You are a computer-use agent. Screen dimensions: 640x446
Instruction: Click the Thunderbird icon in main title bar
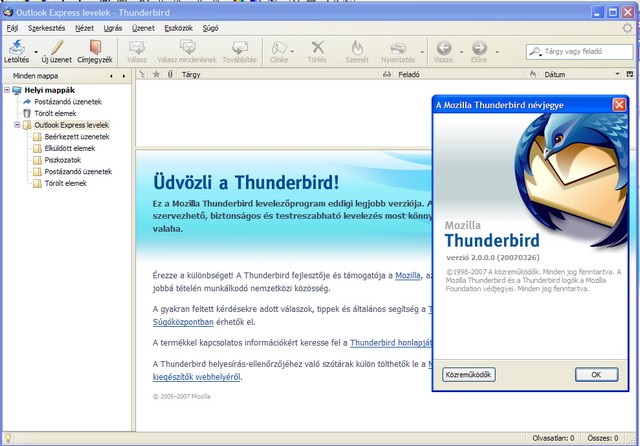pyautogui.click(x=8, y=12)
